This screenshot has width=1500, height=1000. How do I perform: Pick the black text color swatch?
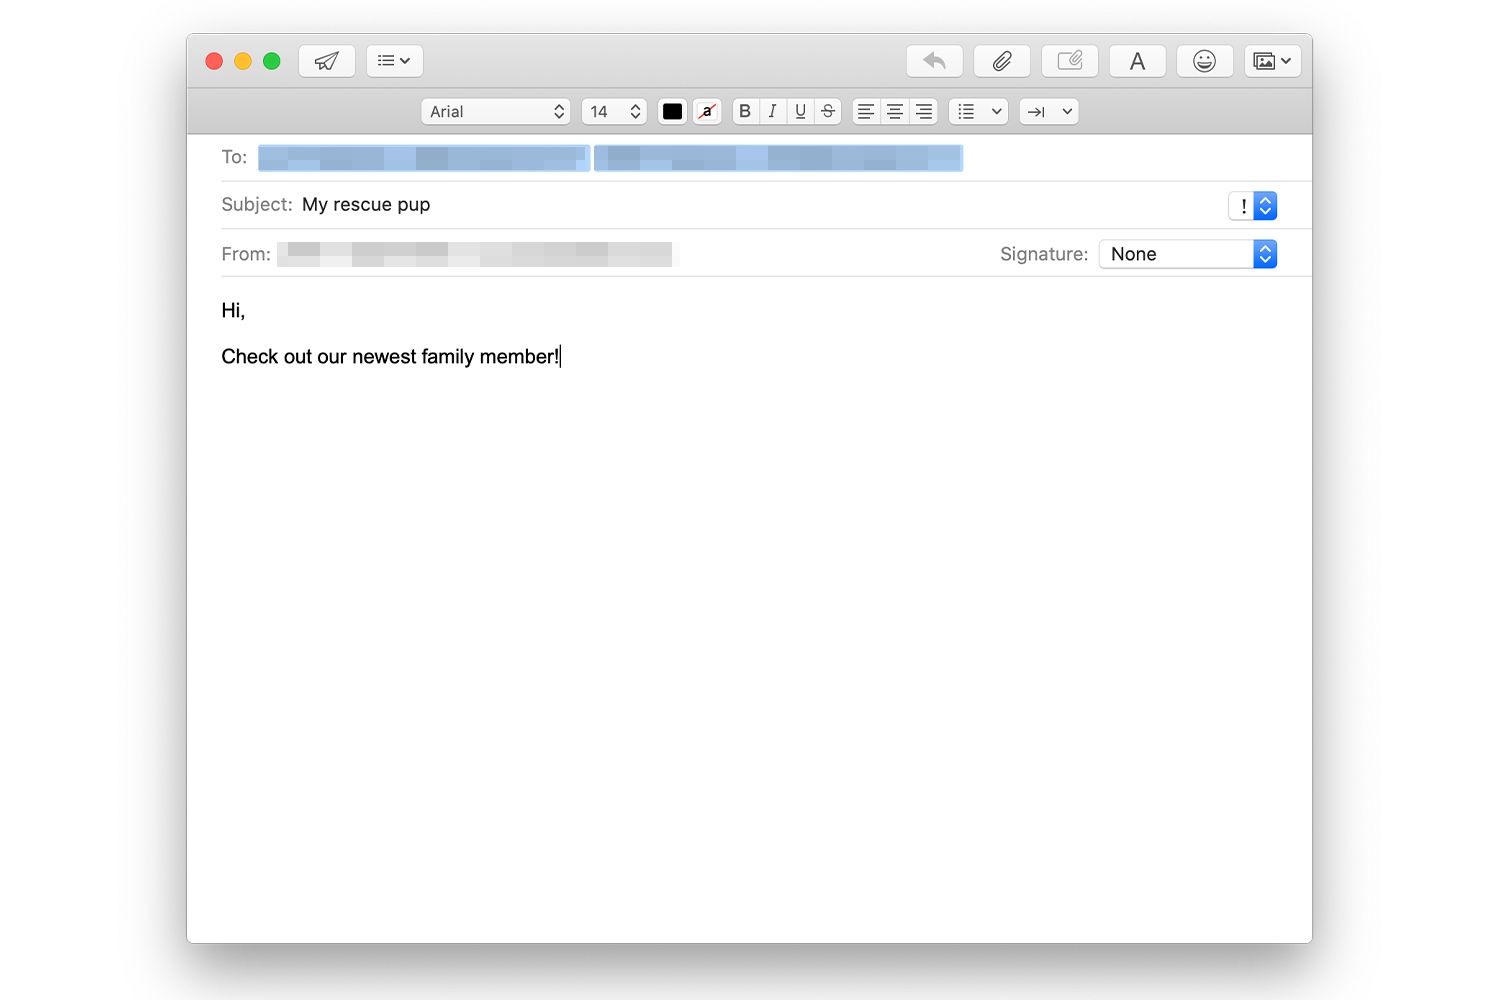673,112
